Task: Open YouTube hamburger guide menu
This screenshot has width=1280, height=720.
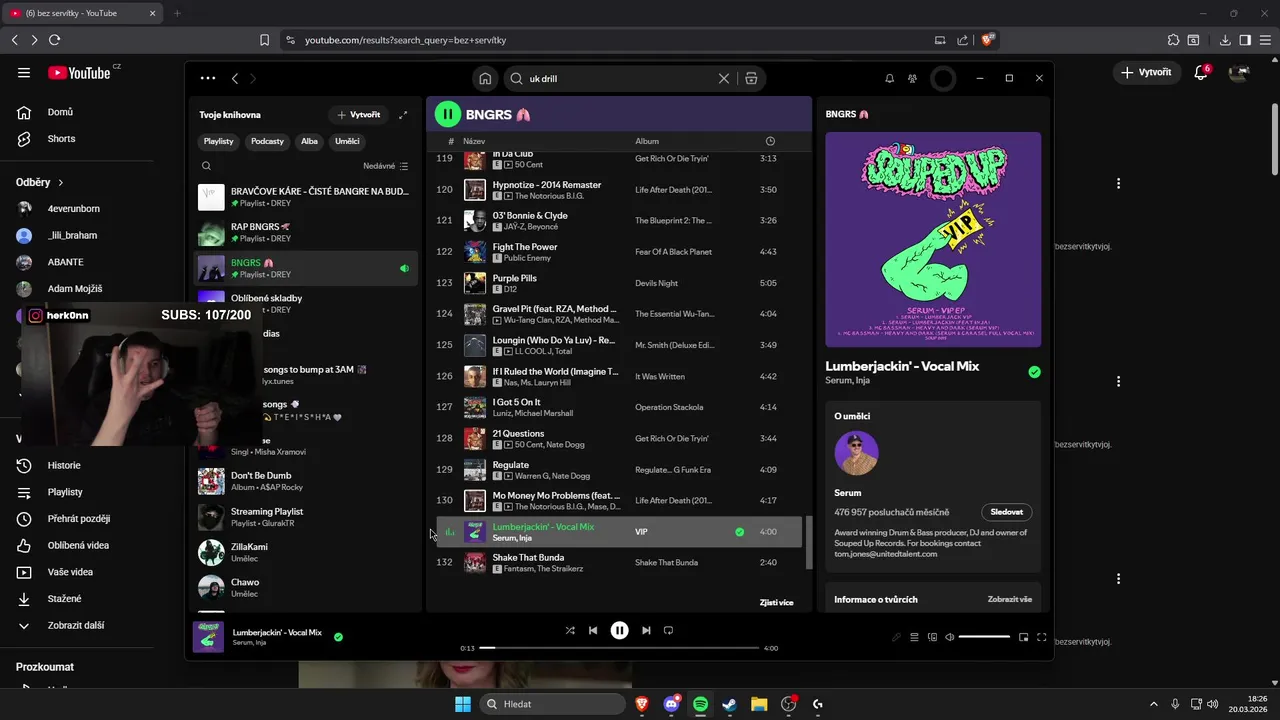Action: pos(24,72)
